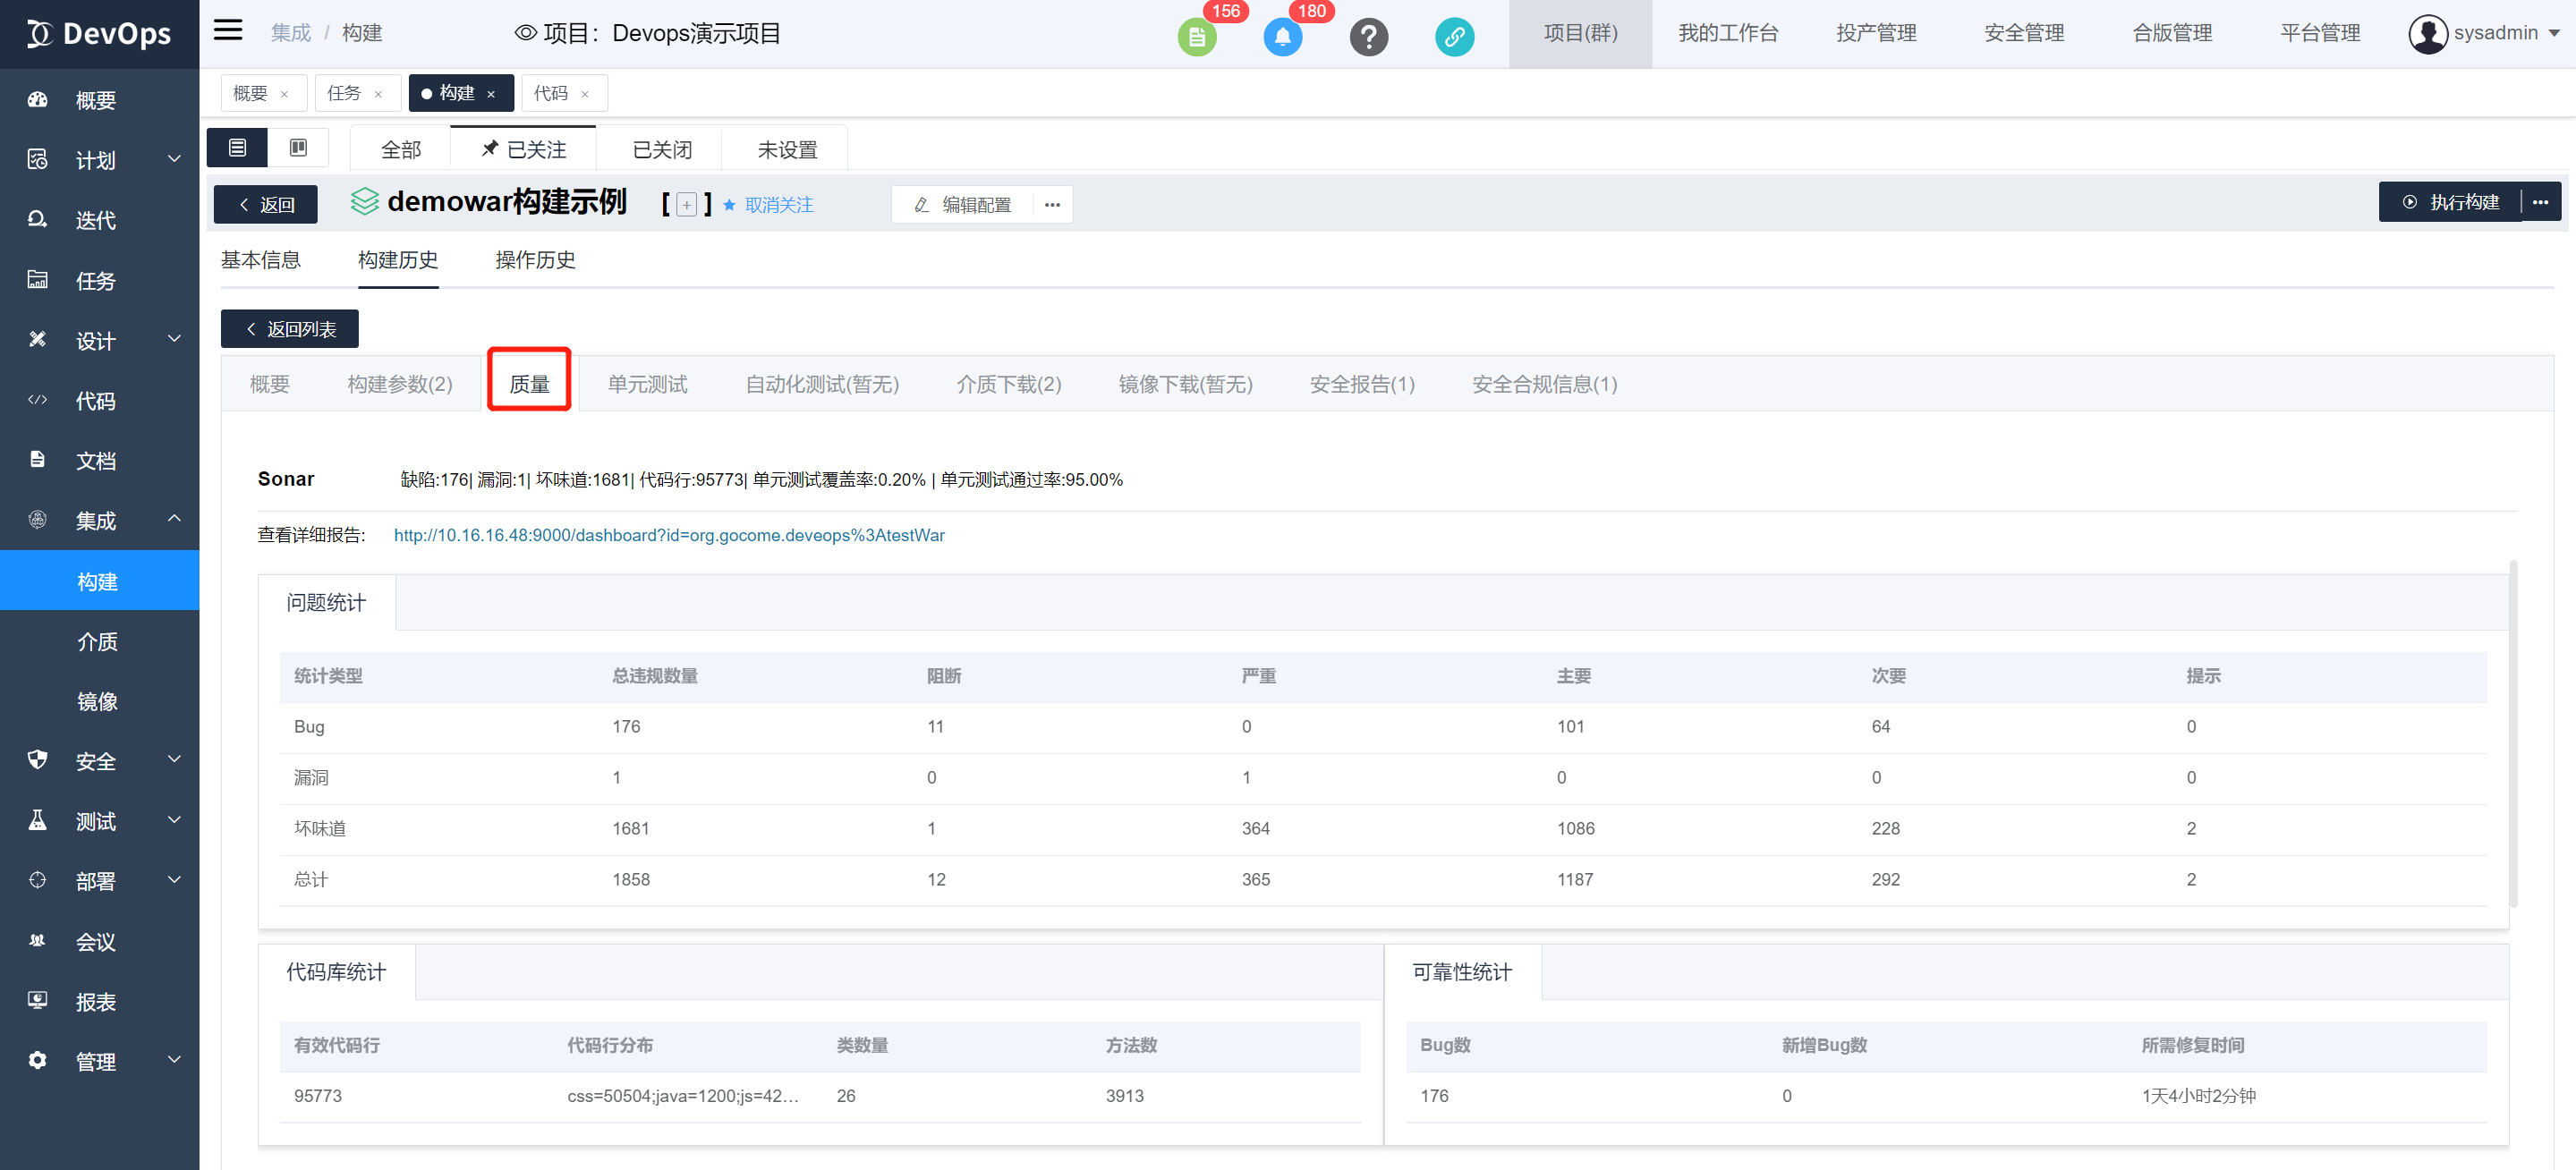Image resolution: width=2576 pixels, height=1170 pixels.
Task: Switch to the 单元测试 tab
Action: (647, 384)
